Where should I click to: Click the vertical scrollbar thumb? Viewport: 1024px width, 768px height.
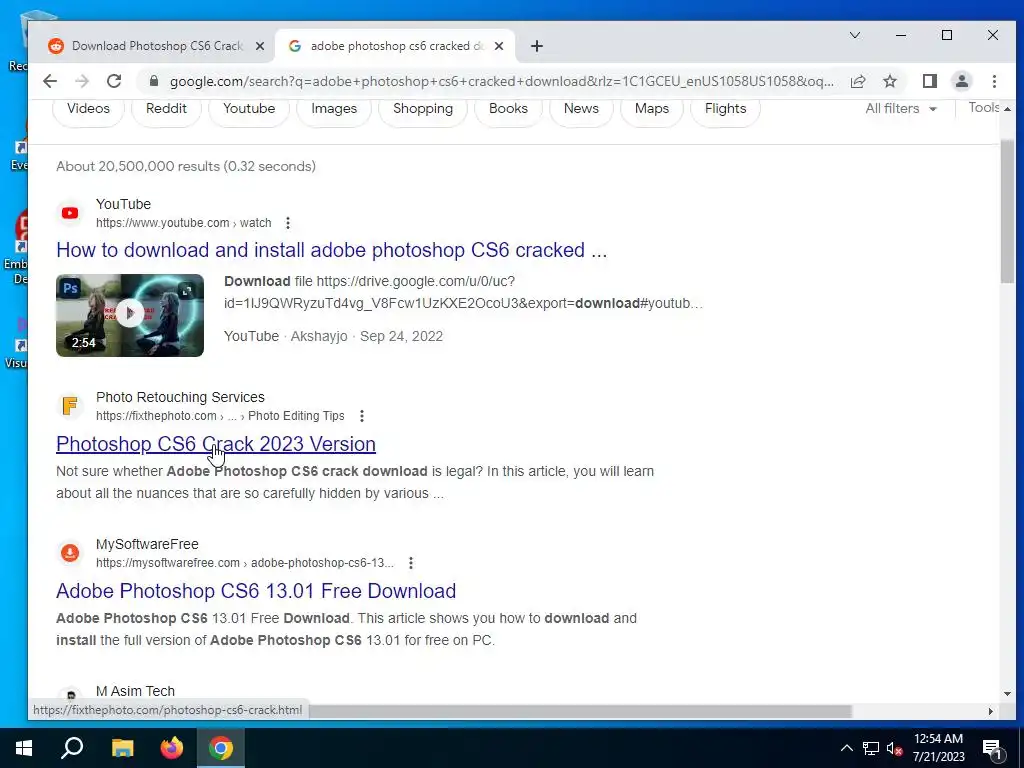pos(1007,211)
